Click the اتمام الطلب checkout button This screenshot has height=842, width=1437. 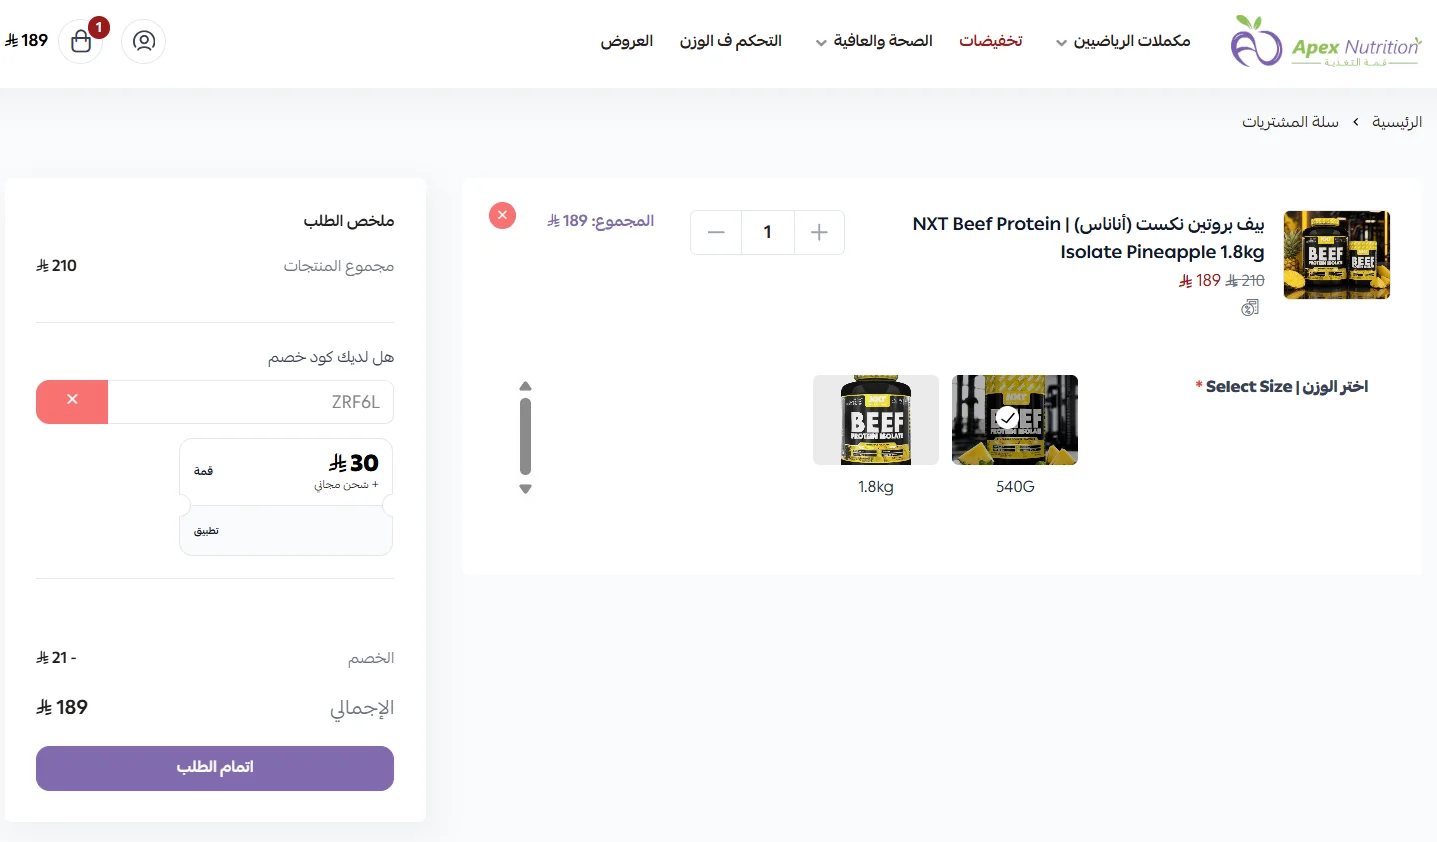(x=215, y=768)
